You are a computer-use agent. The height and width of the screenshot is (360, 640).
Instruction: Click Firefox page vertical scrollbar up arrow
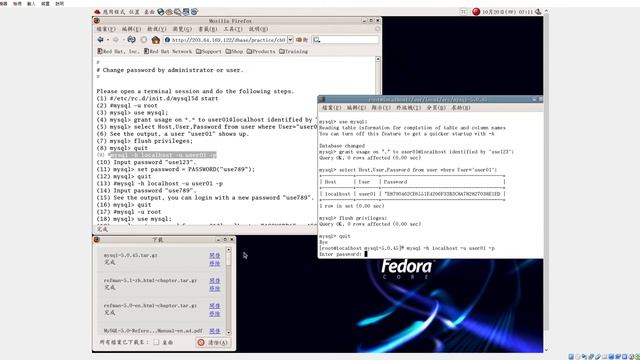378,60
